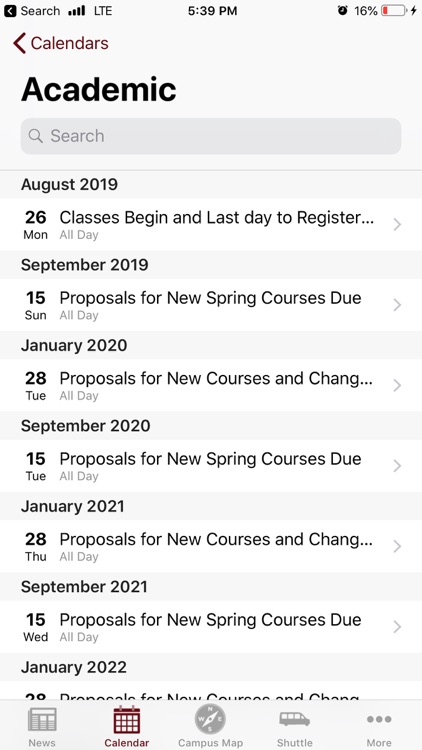
Task: Select the 15 Sun Proposals event row
Action: [211, 305]
